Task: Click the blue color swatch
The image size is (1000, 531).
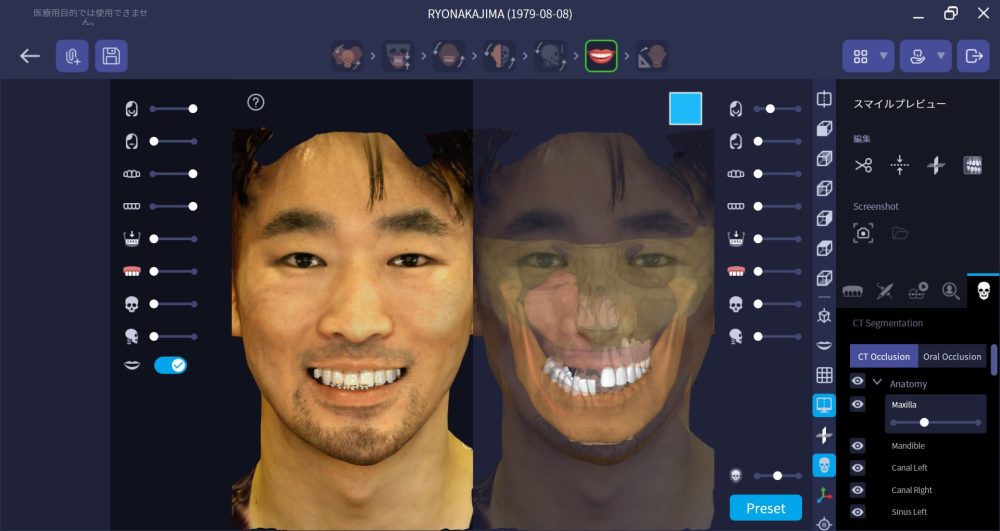Action: pyautogui.click(x=685, y=108)
